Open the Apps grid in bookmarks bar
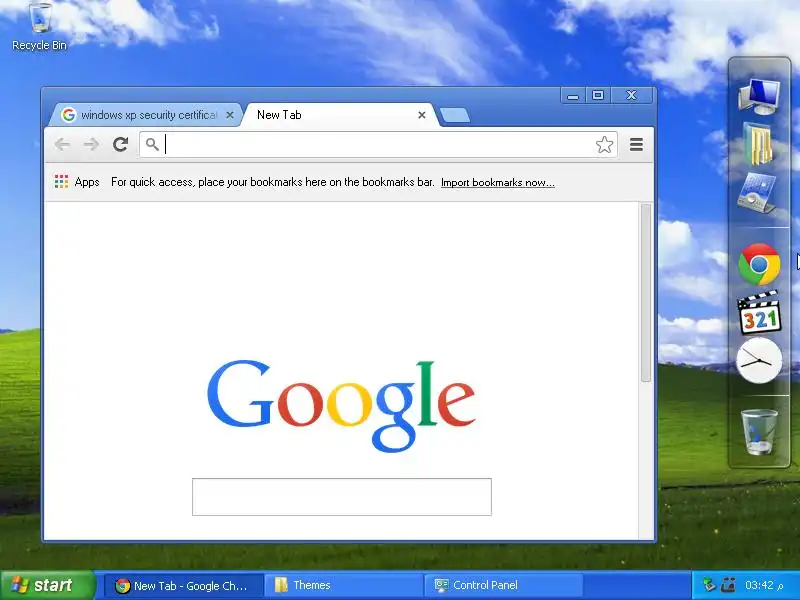Viewport: 800px width, 600px height. tap(77, 182)
